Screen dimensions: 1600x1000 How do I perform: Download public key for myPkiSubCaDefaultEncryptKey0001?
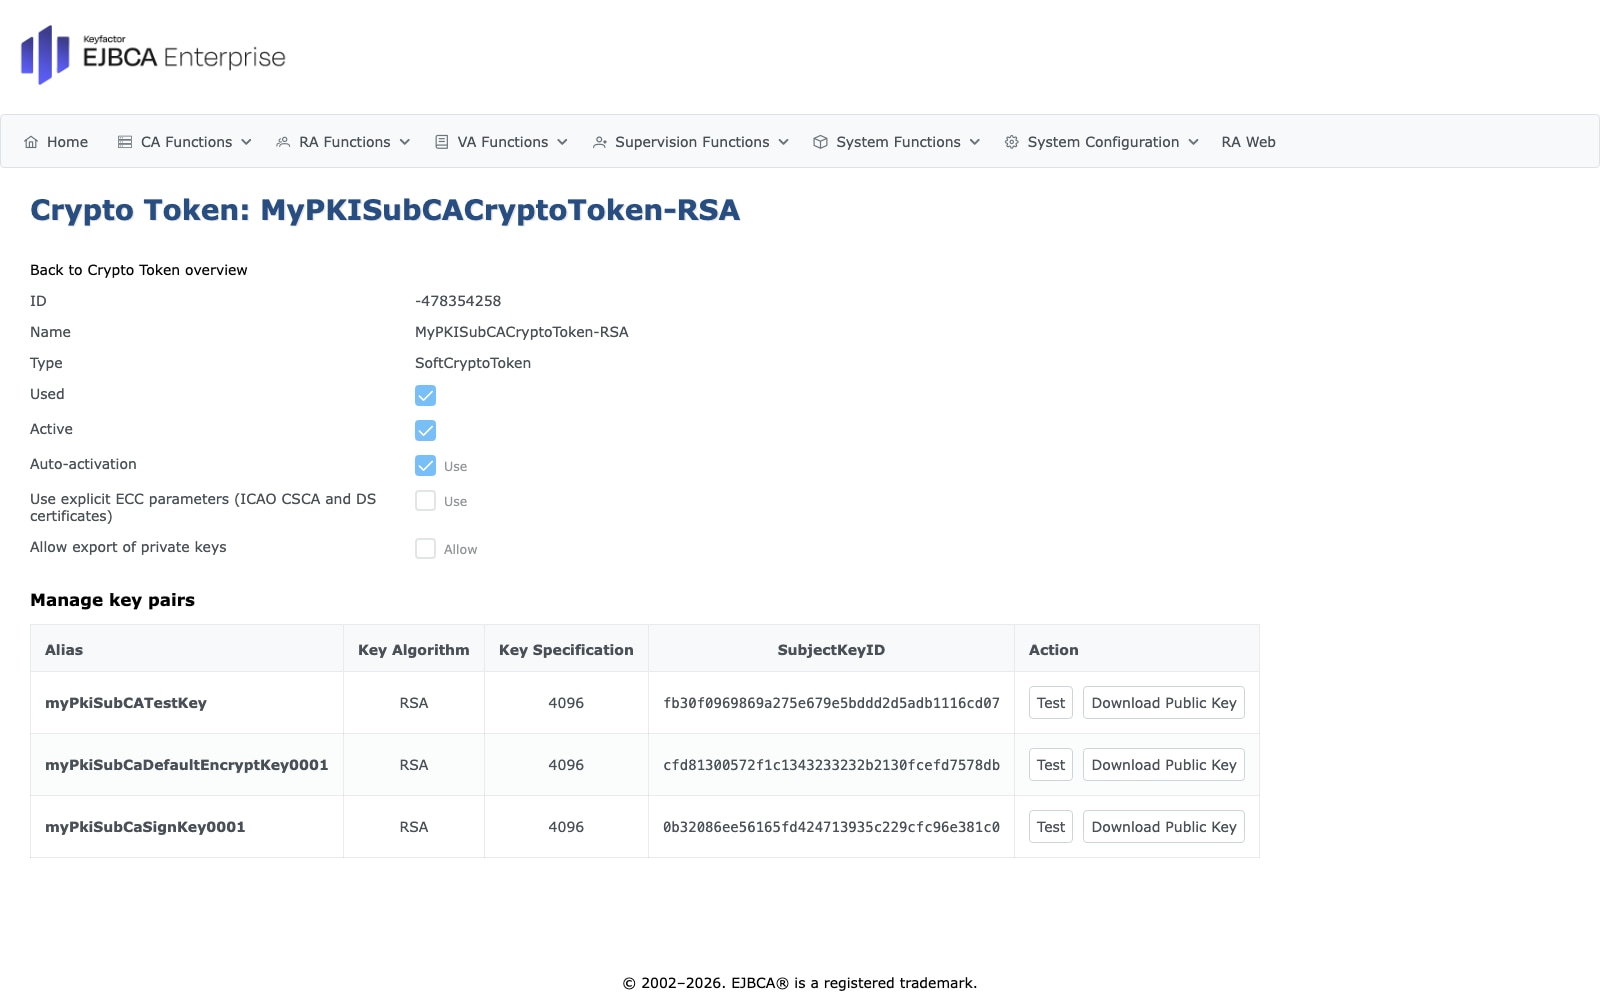point(1164,765)
